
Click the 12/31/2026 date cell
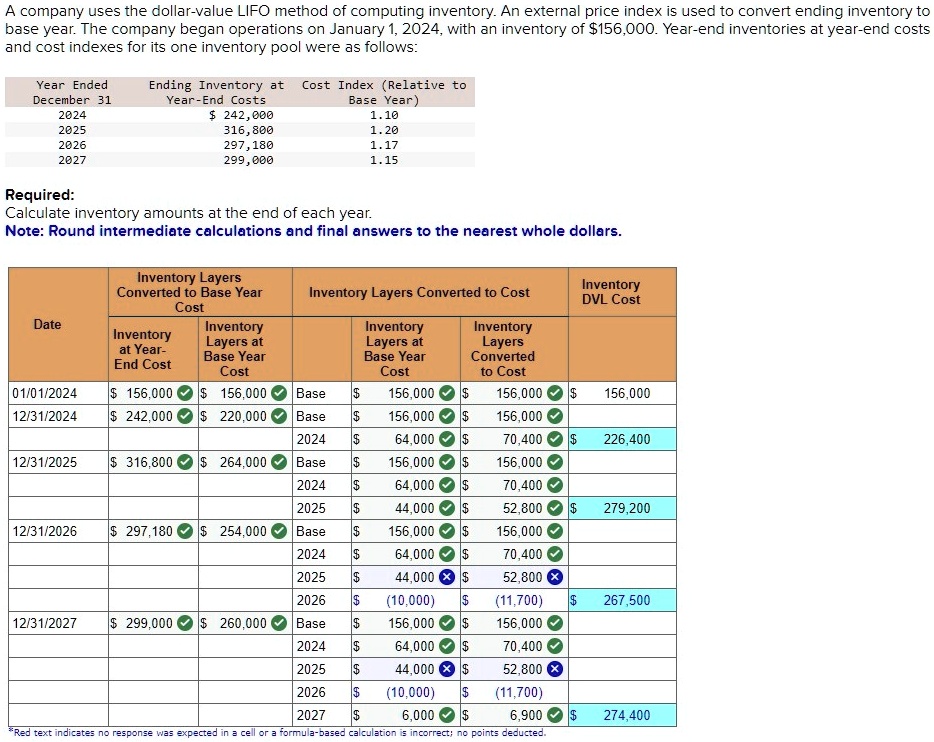pos(58,531)
